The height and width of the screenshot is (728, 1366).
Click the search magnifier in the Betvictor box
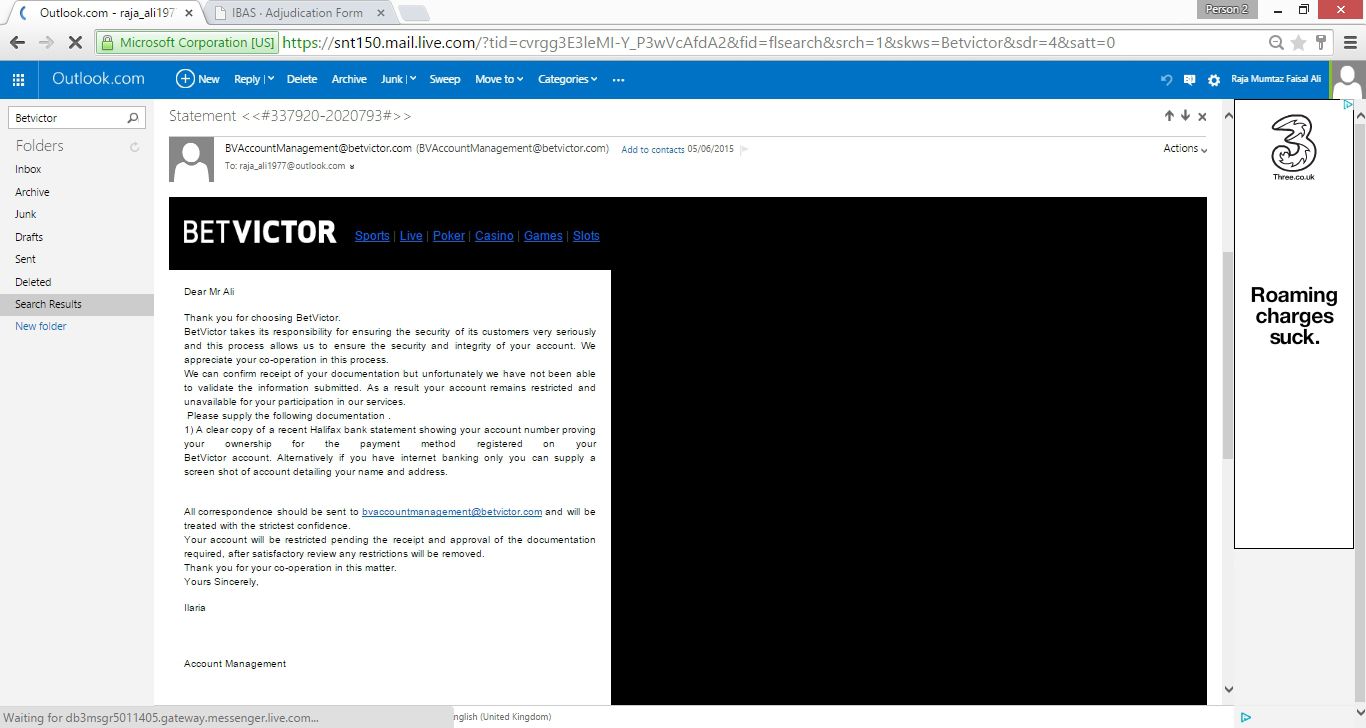(x=133, y=118)
